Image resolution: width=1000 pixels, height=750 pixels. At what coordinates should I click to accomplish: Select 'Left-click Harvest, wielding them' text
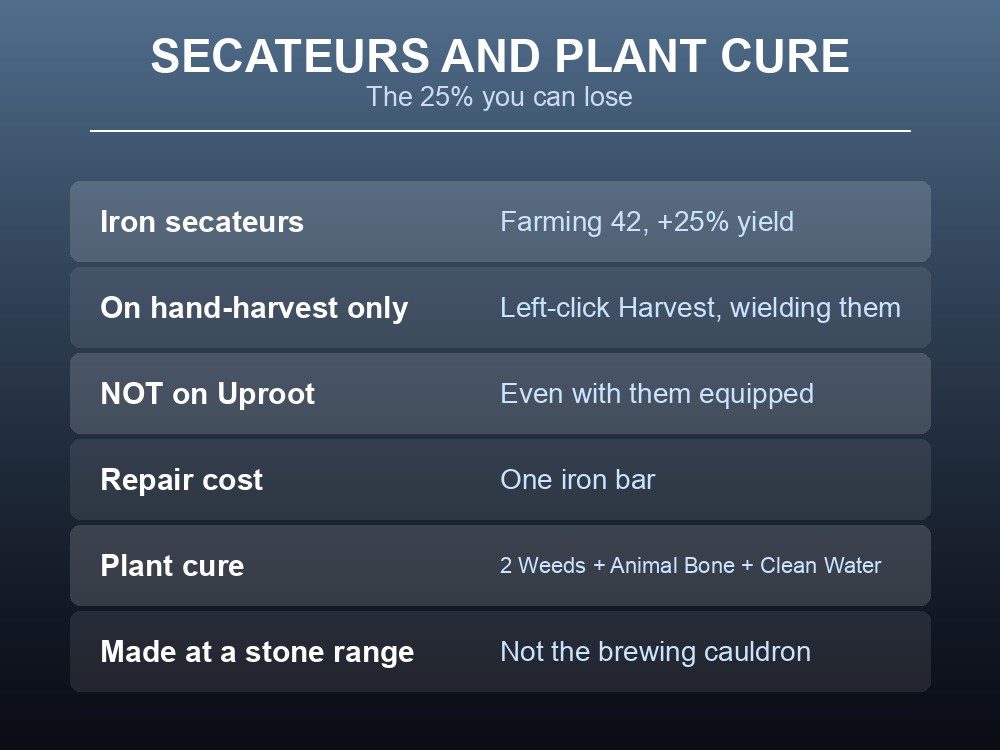pyautogui.click(x=700, y=308)
